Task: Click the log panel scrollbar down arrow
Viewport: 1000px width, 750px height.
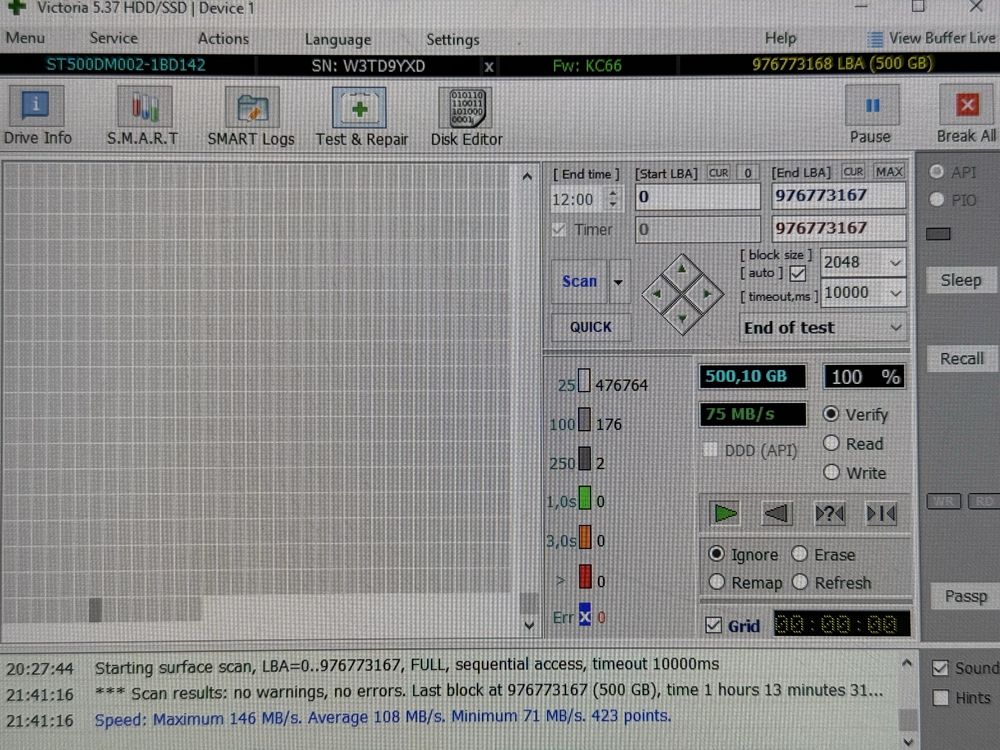Action: 908,741
